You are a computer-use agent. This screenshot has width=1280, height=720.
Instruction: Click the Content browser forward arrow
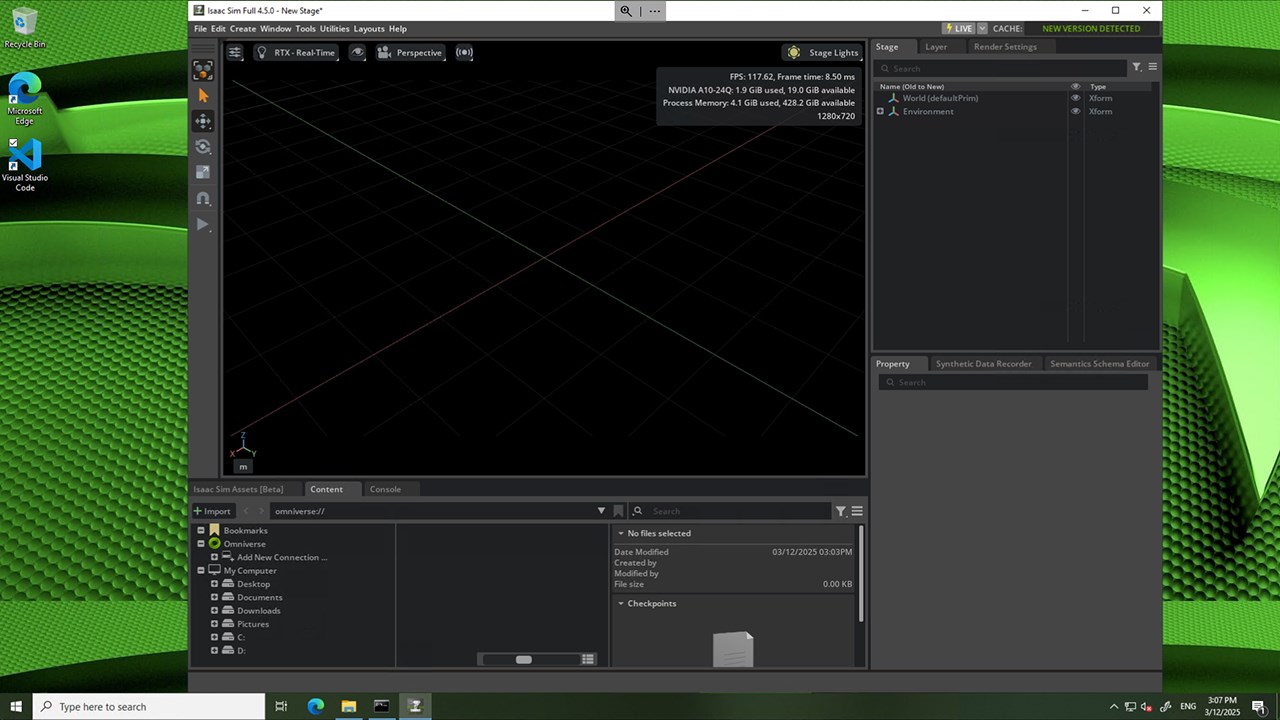[x=262, y=511]
